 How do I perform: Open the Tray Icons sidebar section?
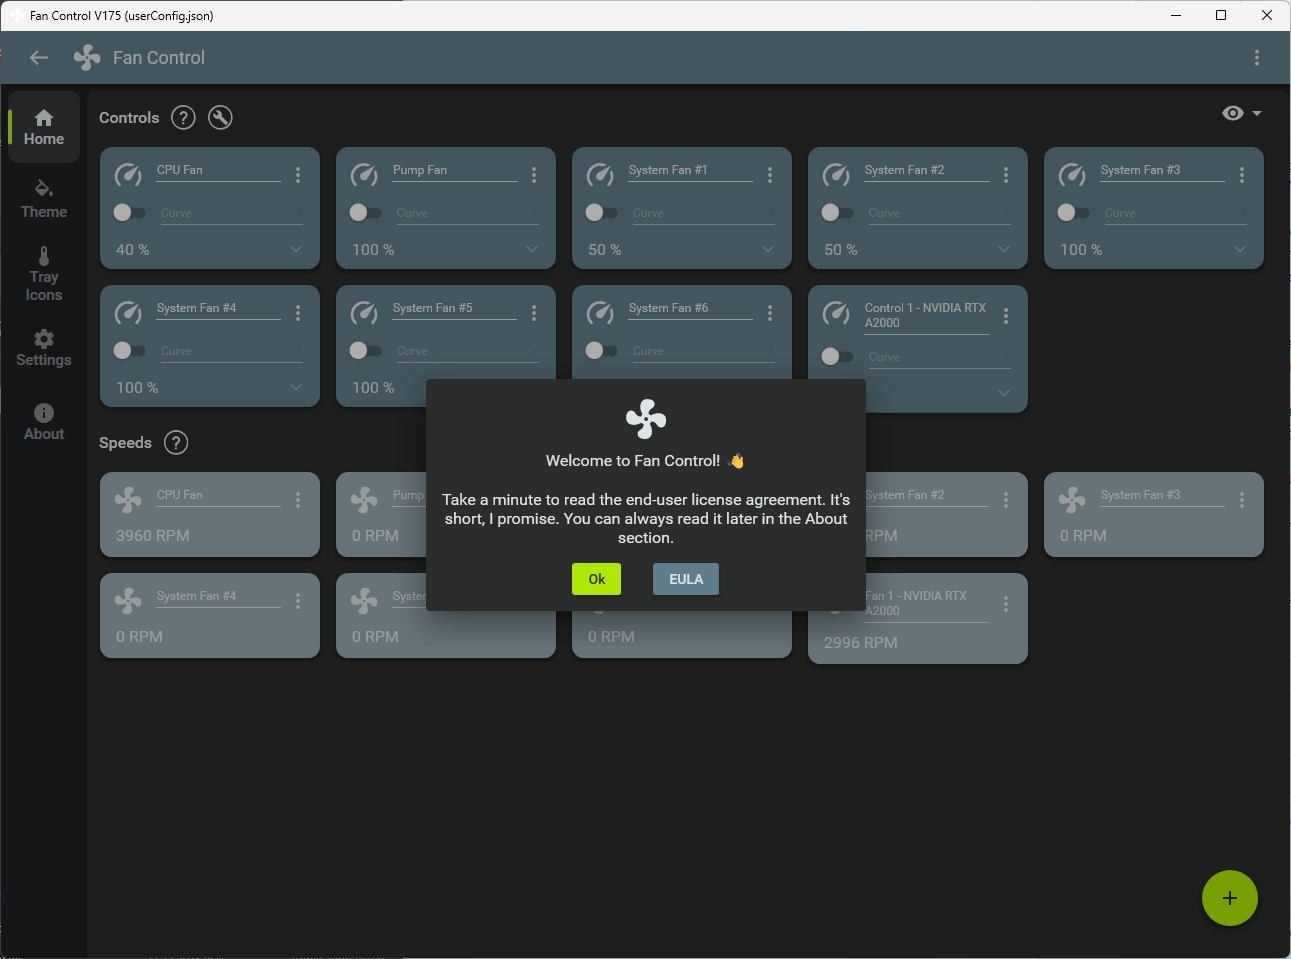coord(44,274)
